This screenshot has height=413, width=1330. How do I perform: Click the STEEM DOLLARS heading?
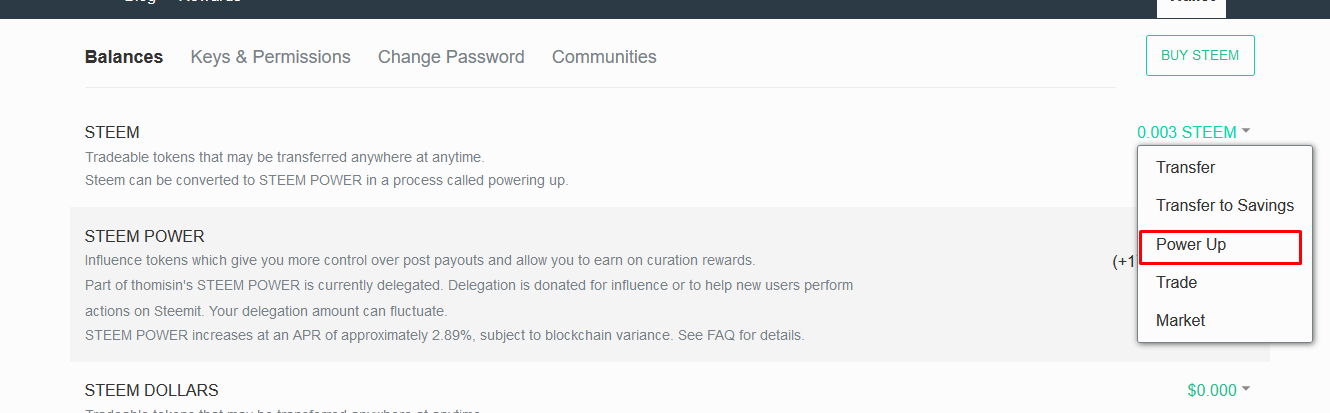[x=152, y=390]
